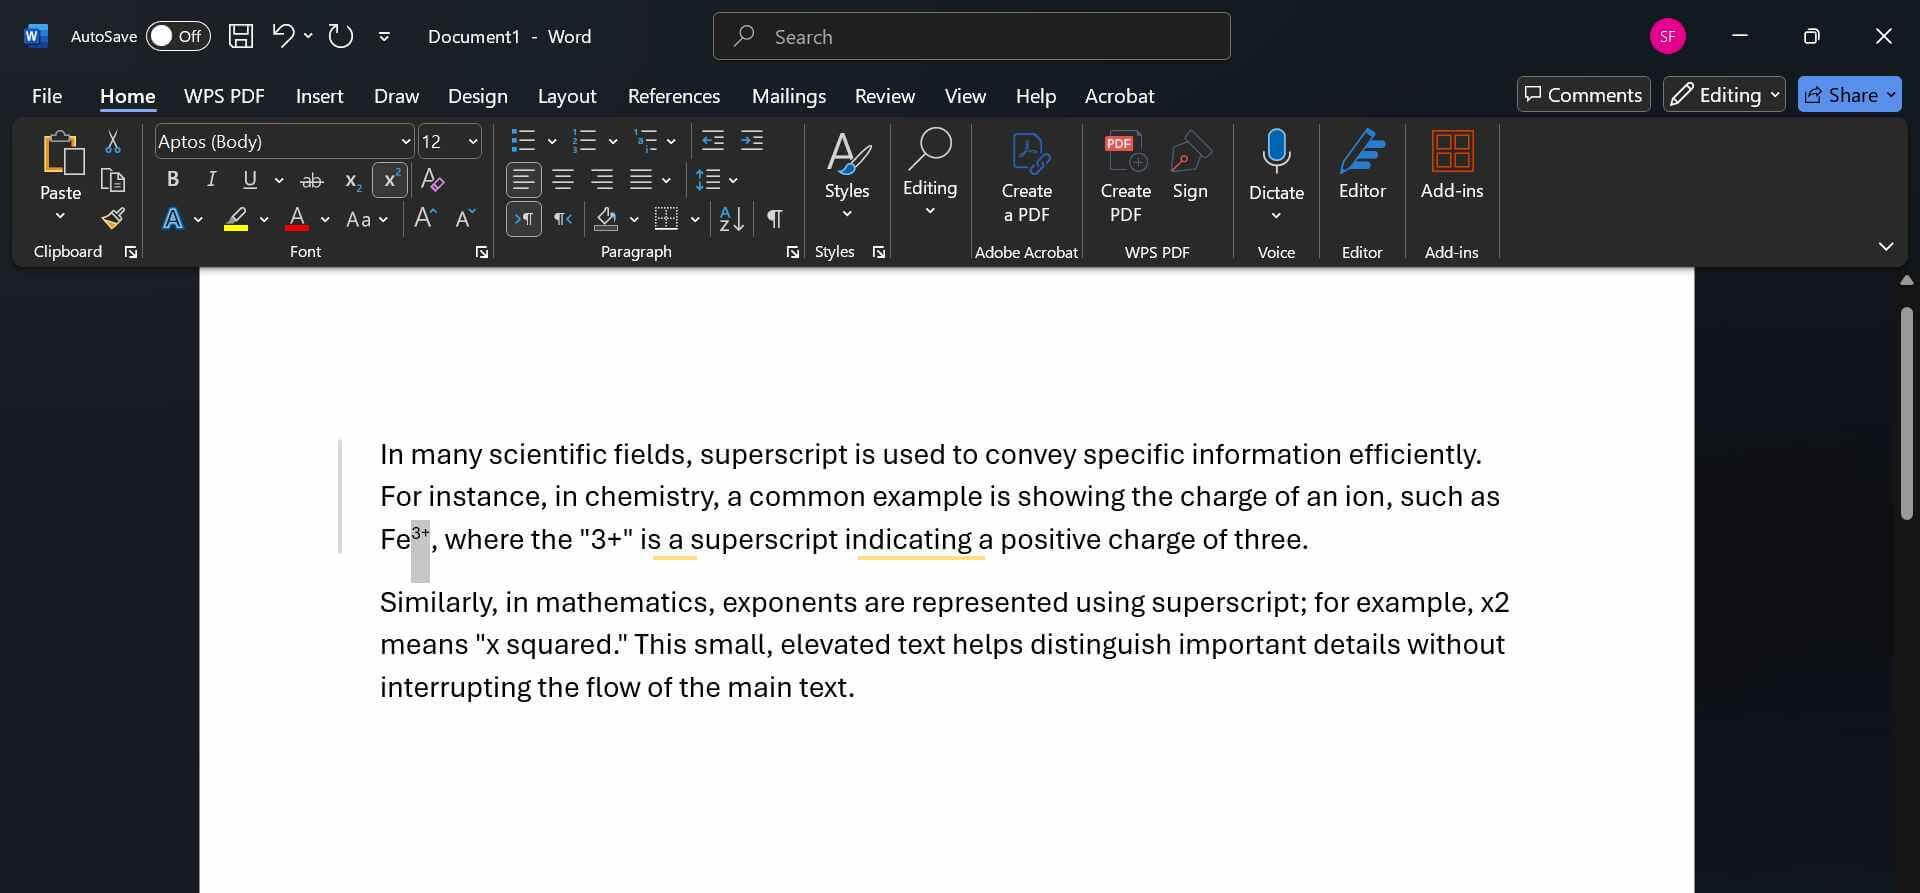
Task: Switch to the References tab
Action: coord(673,96)
